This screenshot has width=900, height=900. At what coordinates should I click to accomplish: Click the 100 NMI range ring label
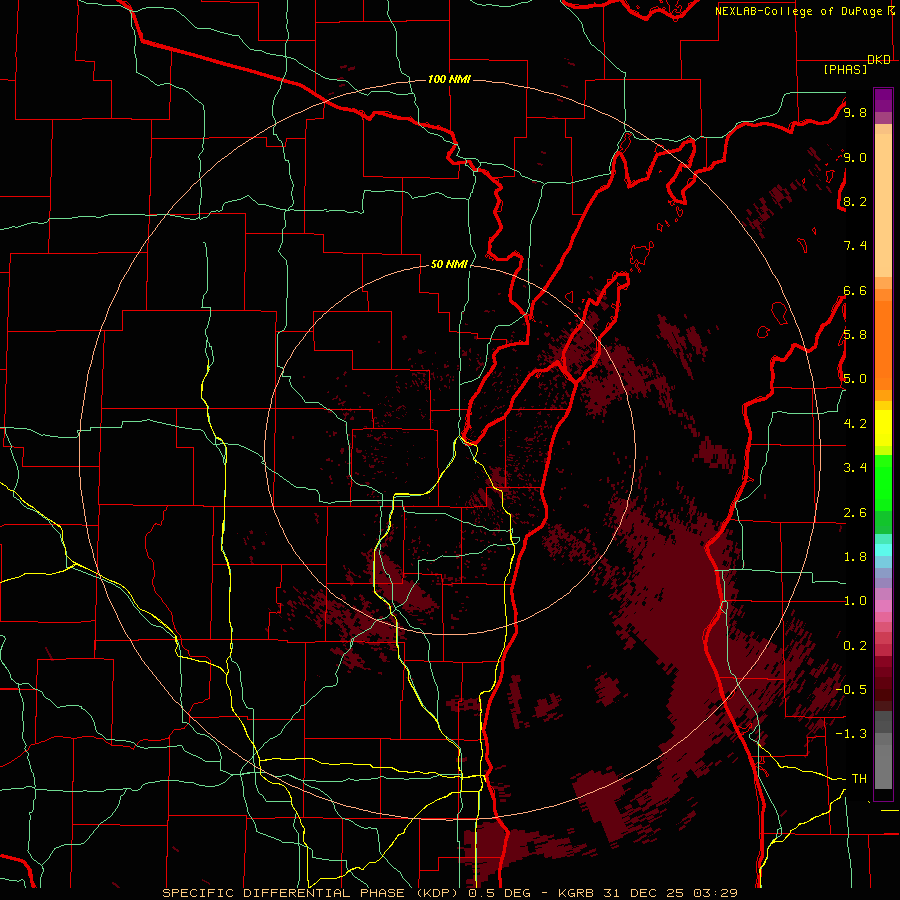point(449,79)
